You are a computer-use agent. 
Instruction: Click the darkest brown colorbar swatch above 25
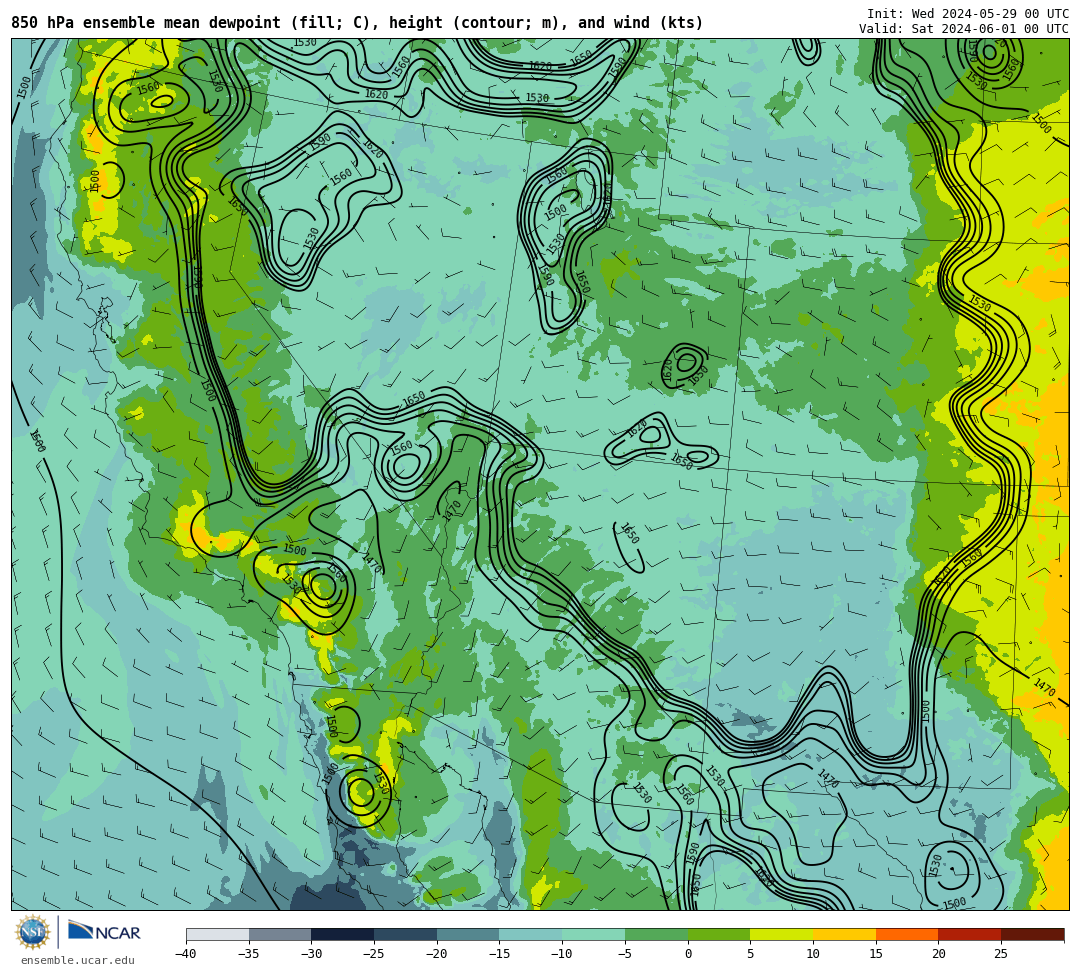click(1032, 934)
